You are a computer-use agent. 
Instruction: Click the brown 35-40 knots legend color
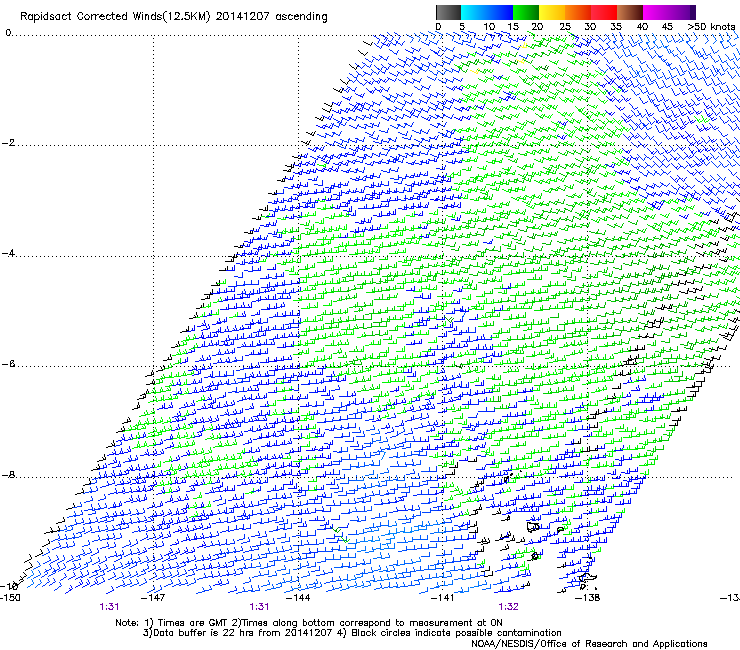(x=630, y=12)
